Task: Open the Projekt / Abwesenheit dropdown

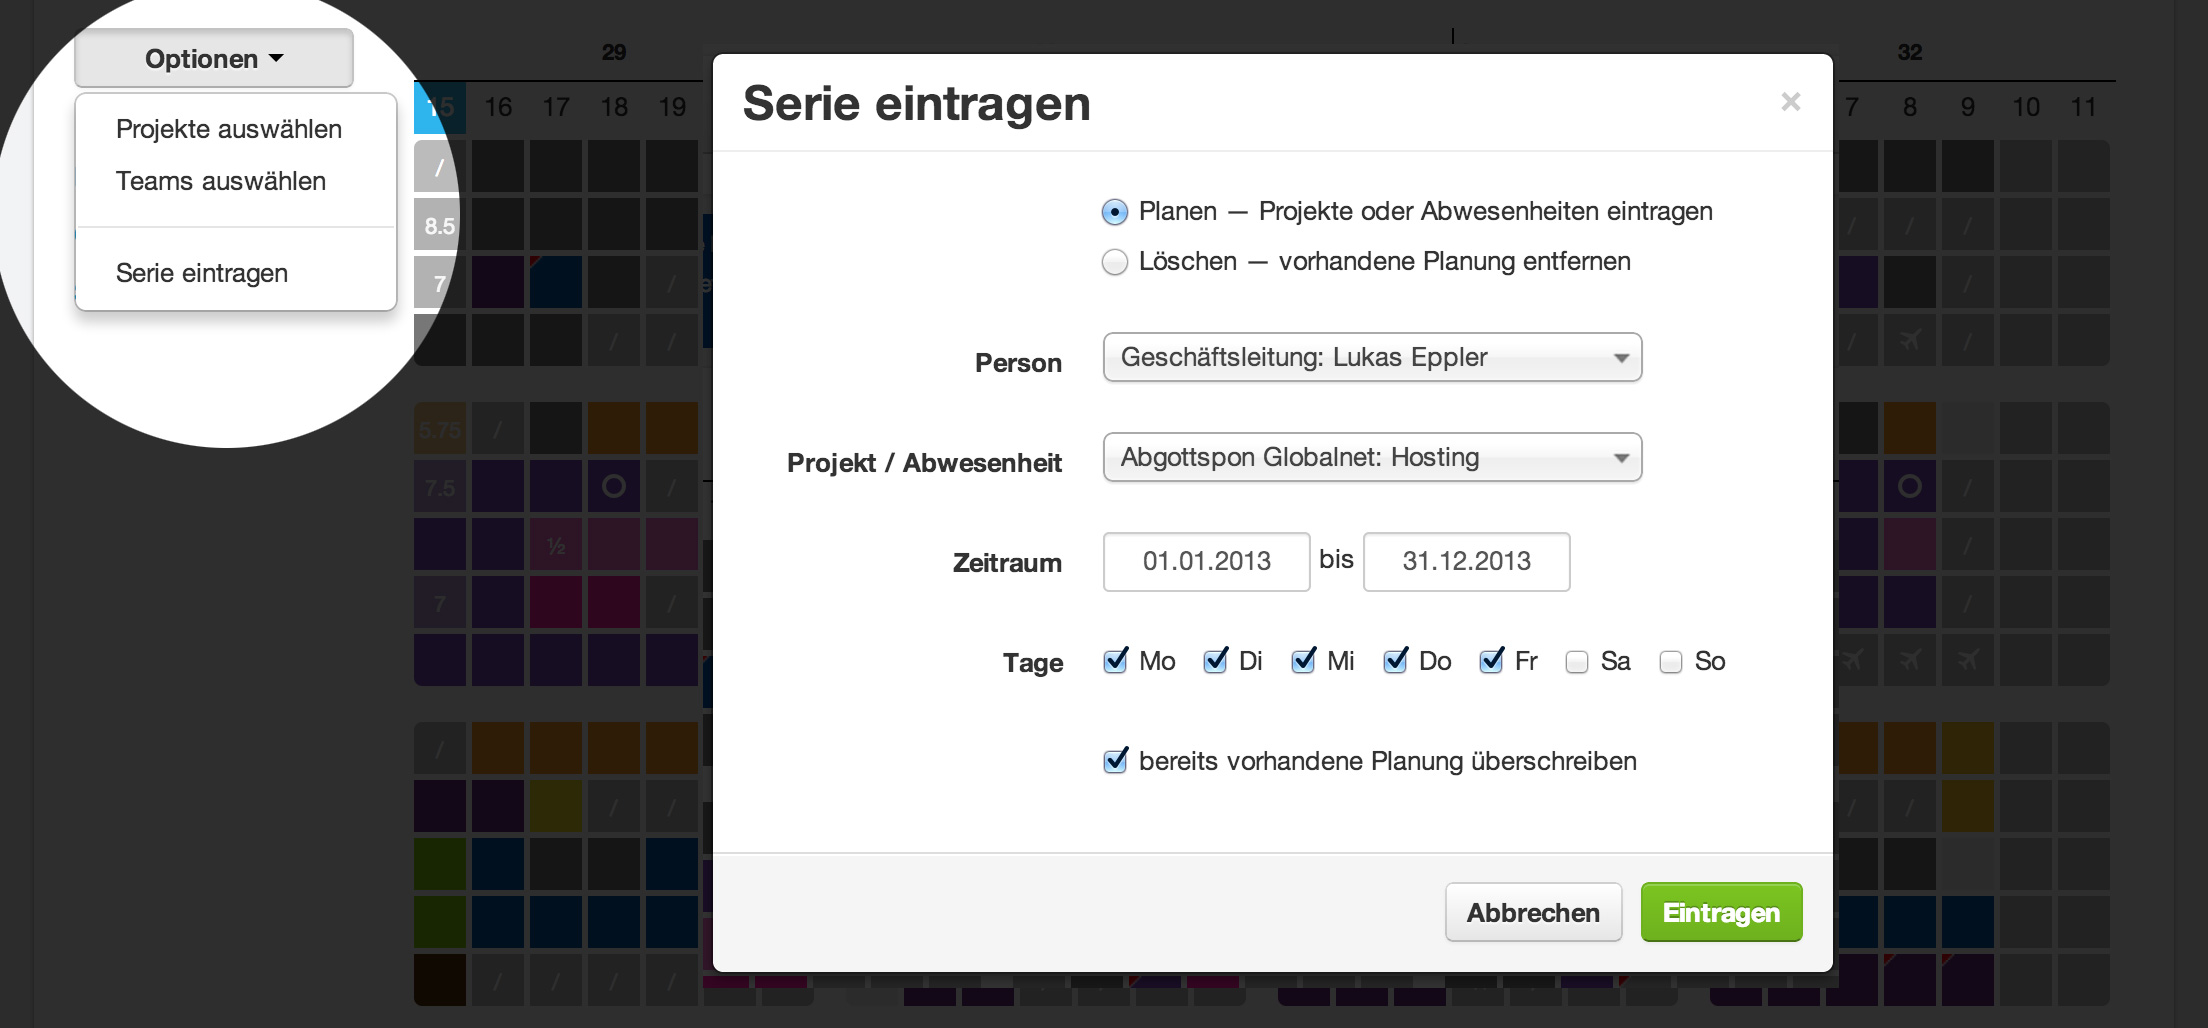Action: point(1371,458)
